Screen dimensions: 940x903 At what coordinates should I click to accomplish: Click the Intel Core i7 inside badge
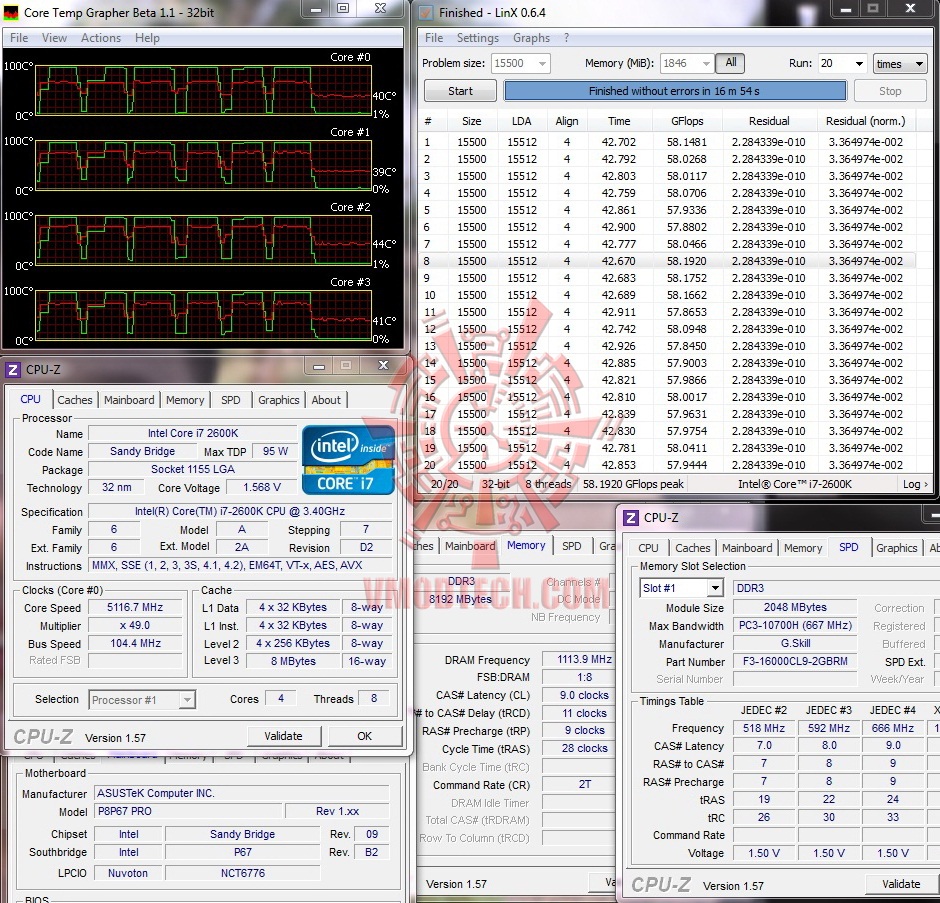point(348,459)
